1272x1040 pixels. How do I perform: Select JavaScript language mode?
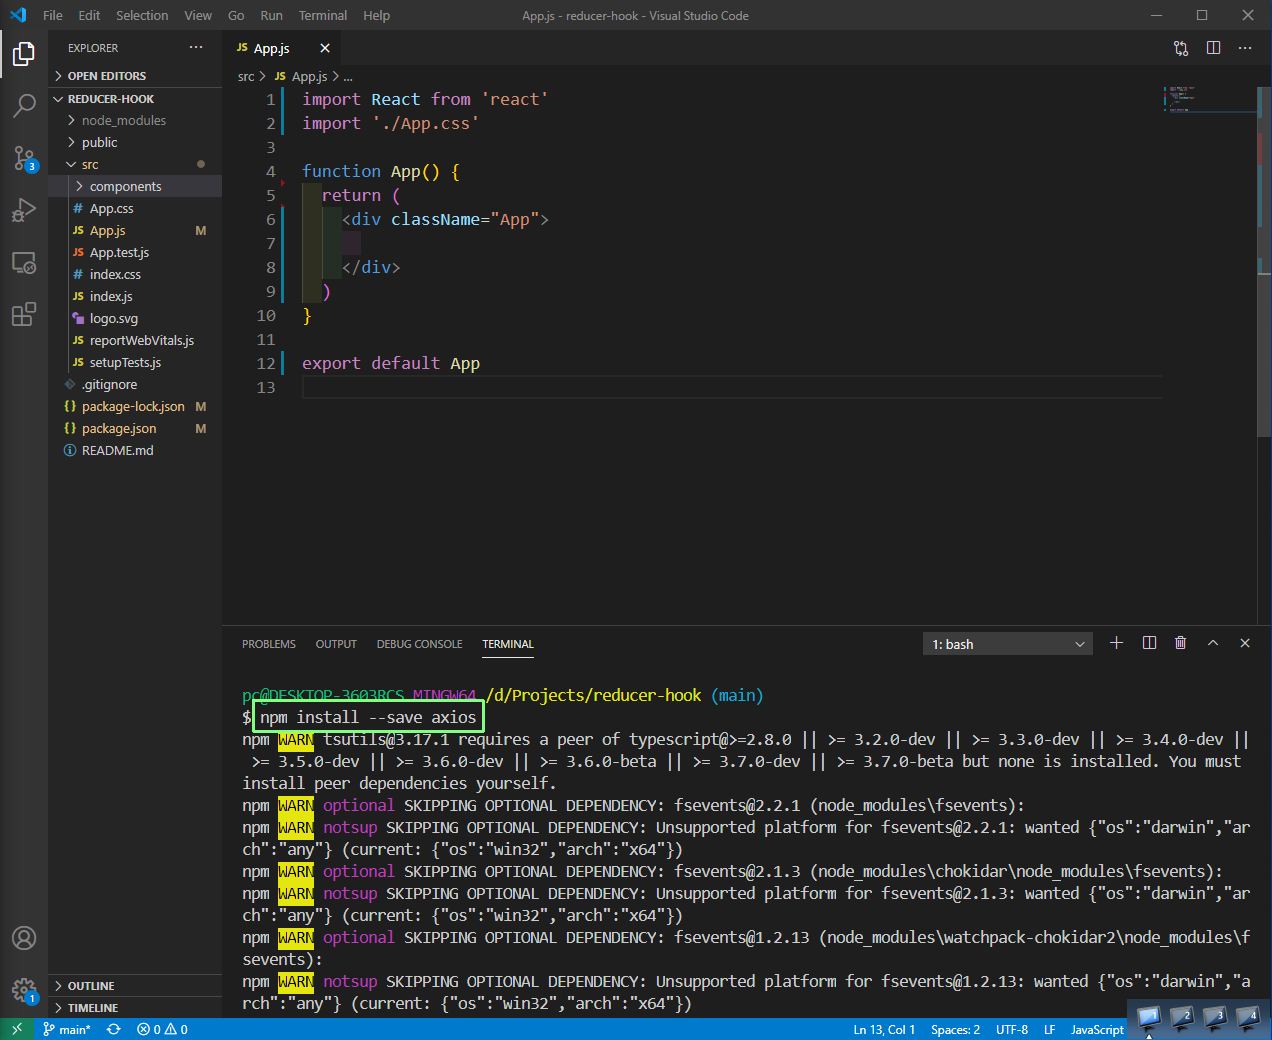click(x=1097, y=1029)
